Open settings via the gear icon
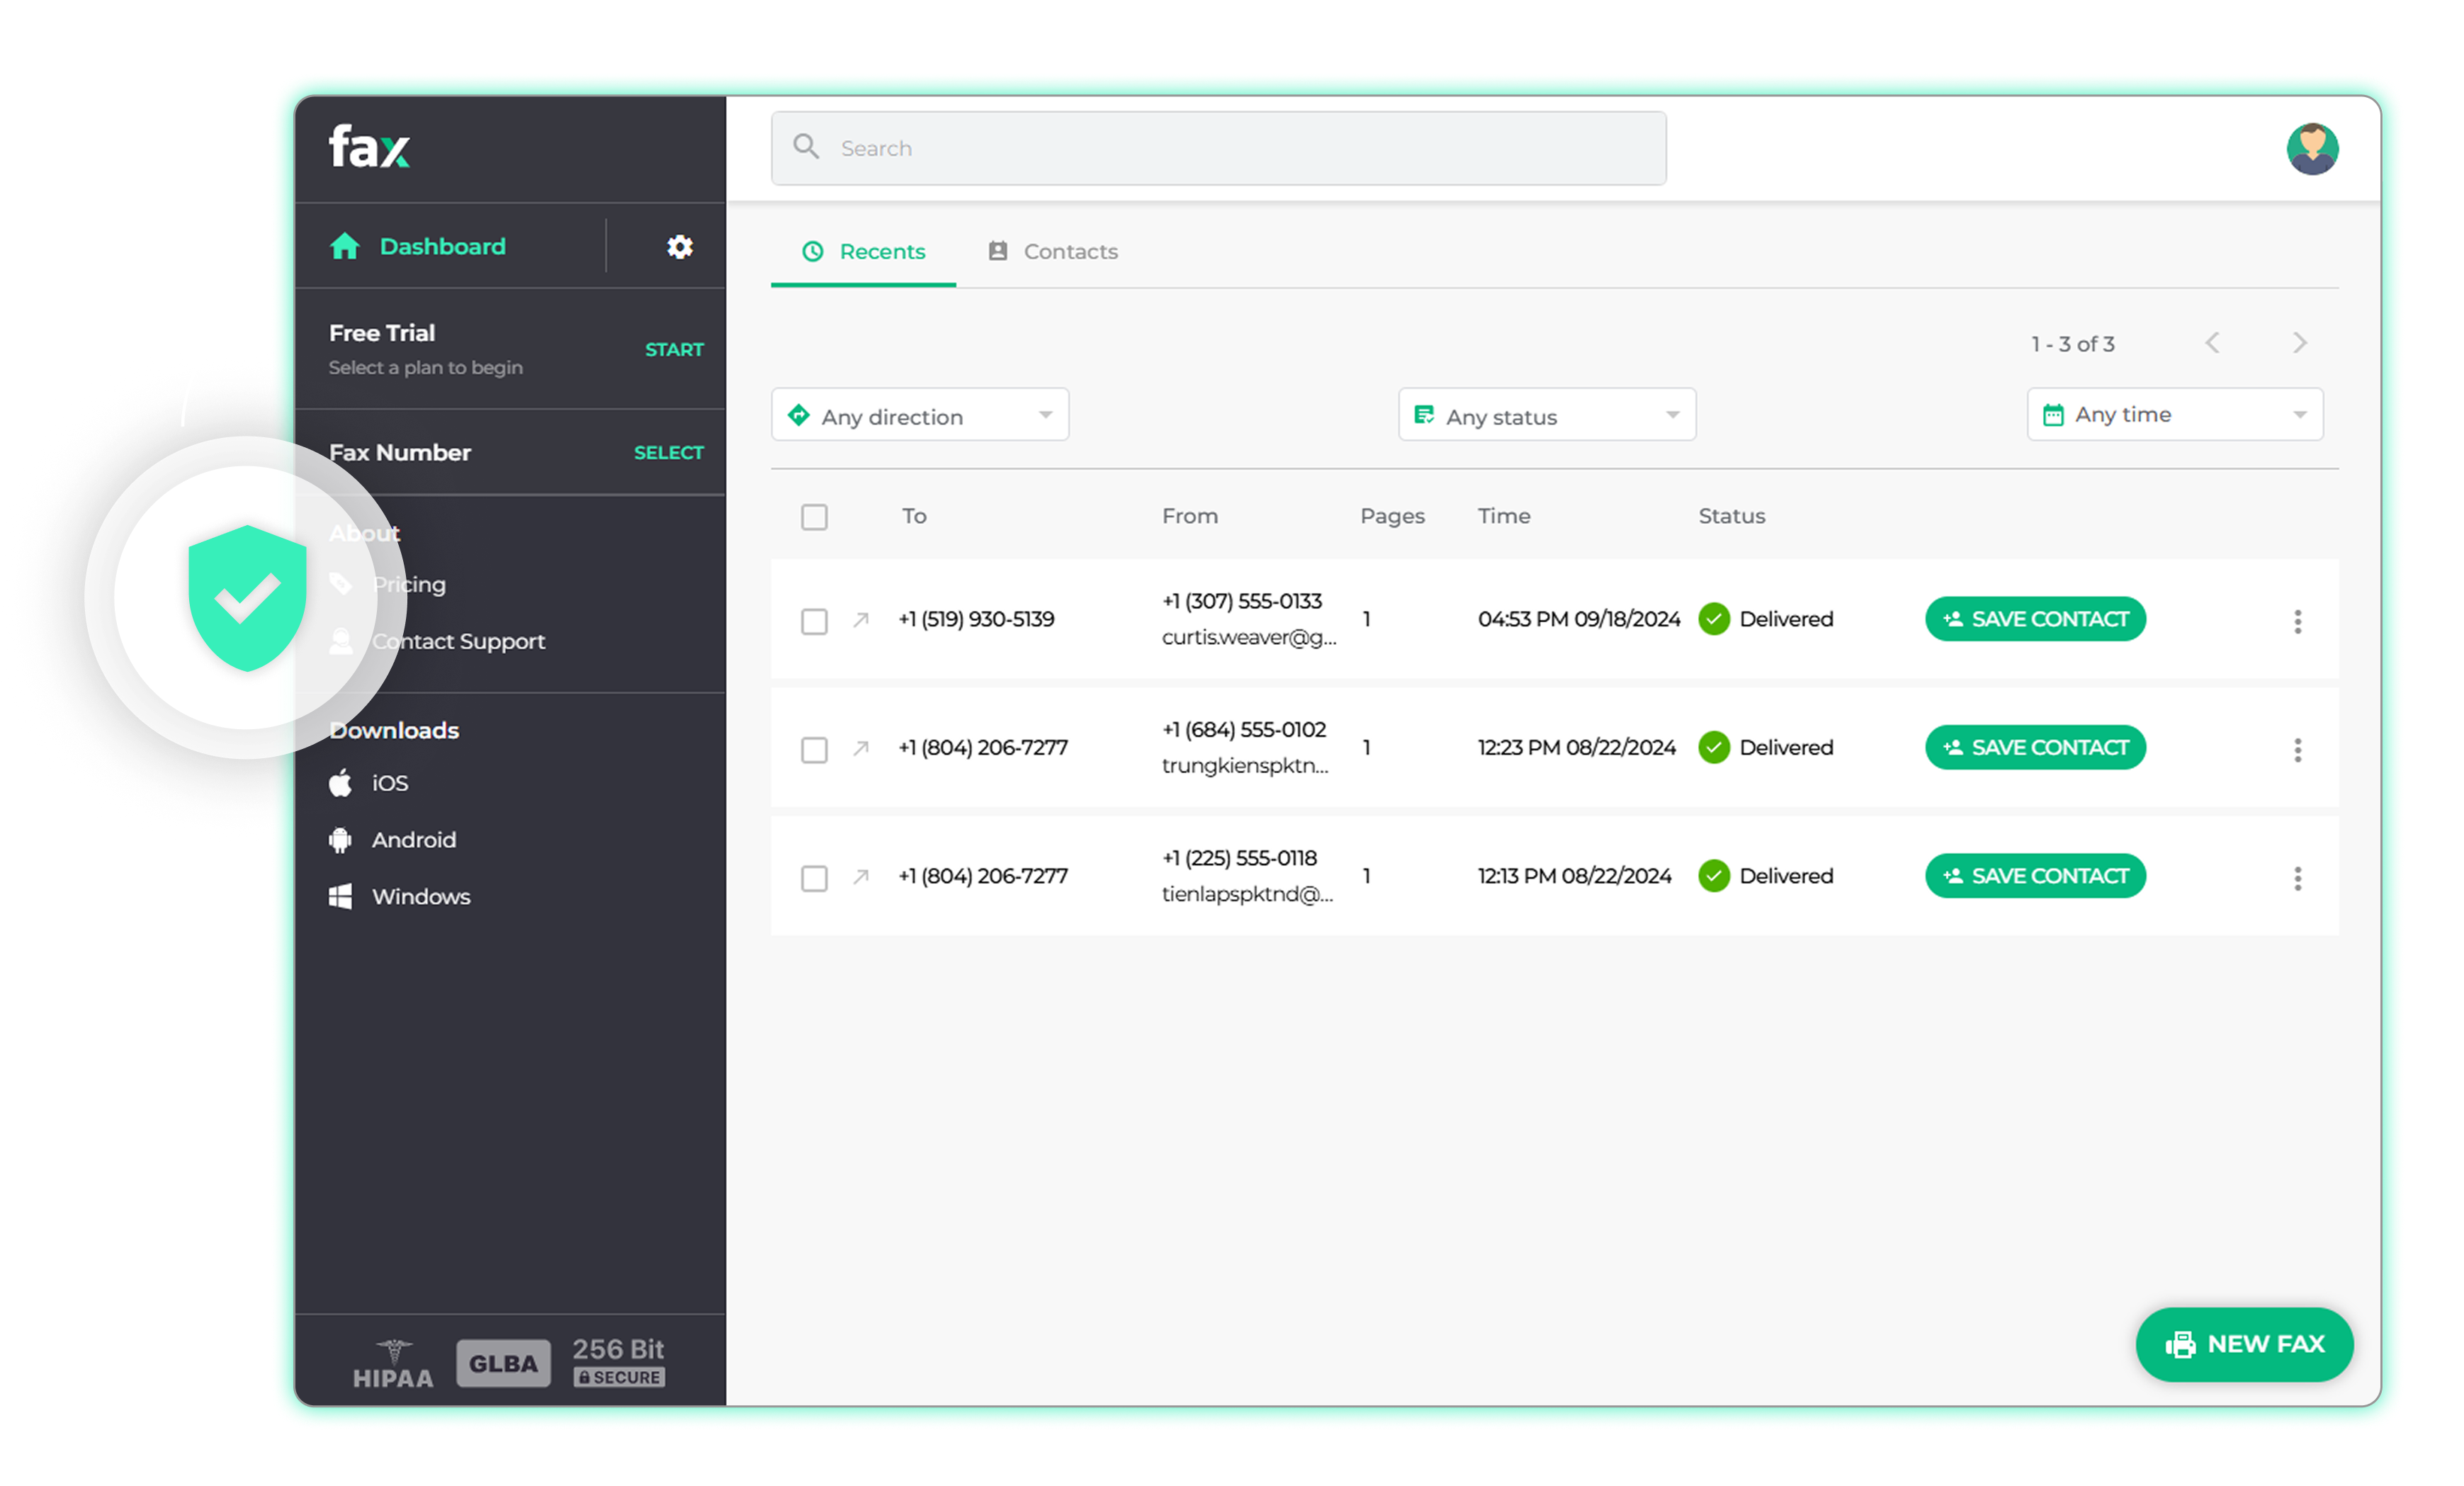 (x=679, y=246)
